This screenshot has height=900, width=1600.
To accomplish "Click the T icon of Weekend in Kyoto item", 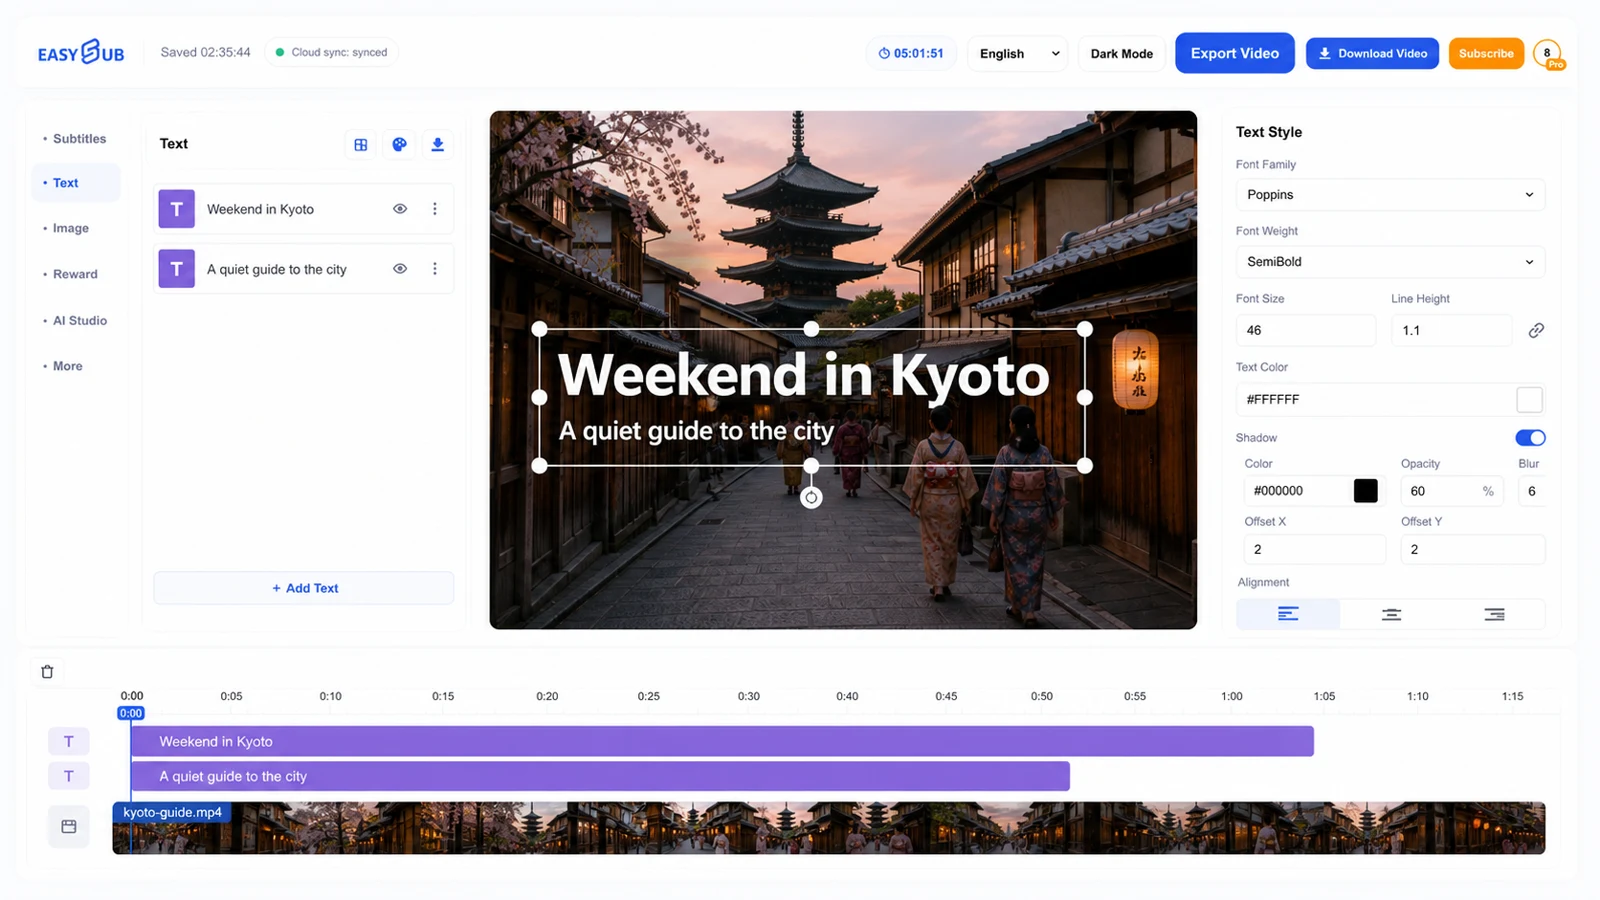I will click(x=177, y=209).
